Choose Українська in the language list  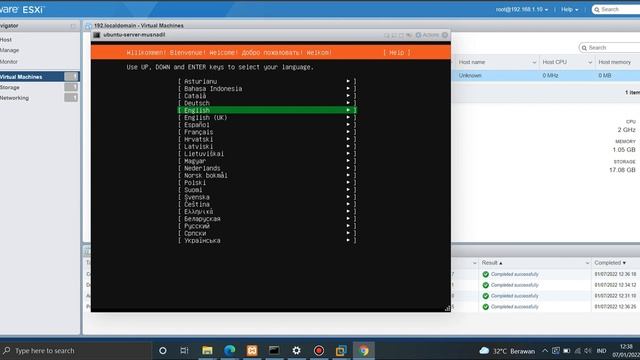267,241
